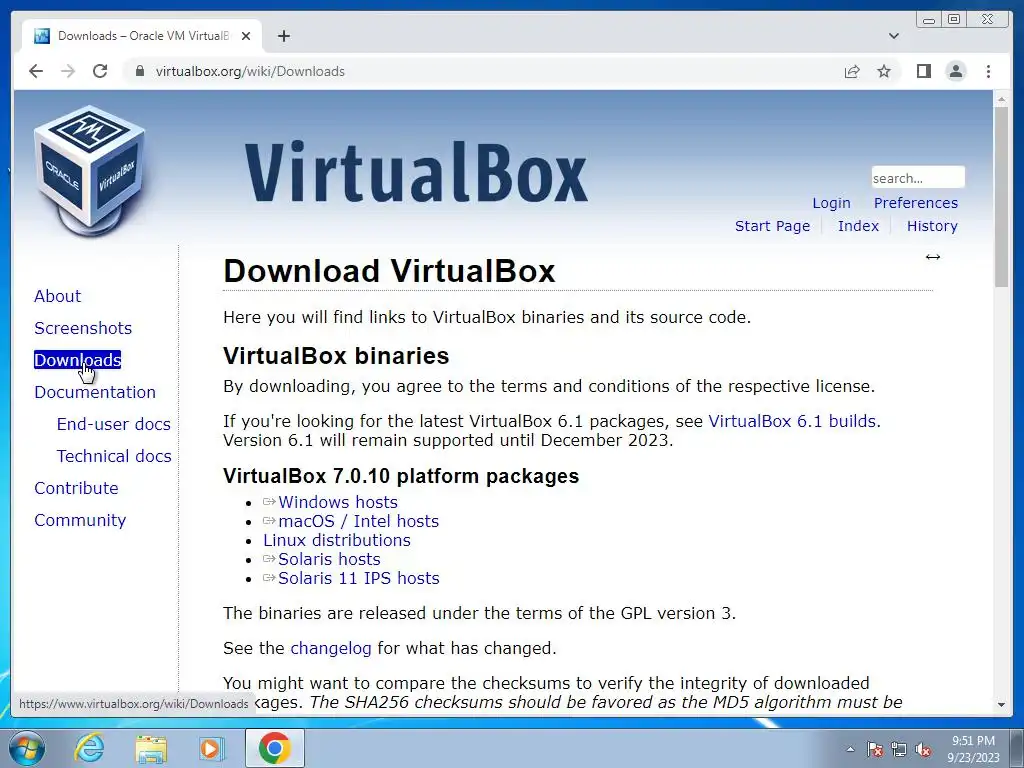1024x768 pixels.
Task: Follow the VirtualBox 6.1 builds link
Action: 792,421
